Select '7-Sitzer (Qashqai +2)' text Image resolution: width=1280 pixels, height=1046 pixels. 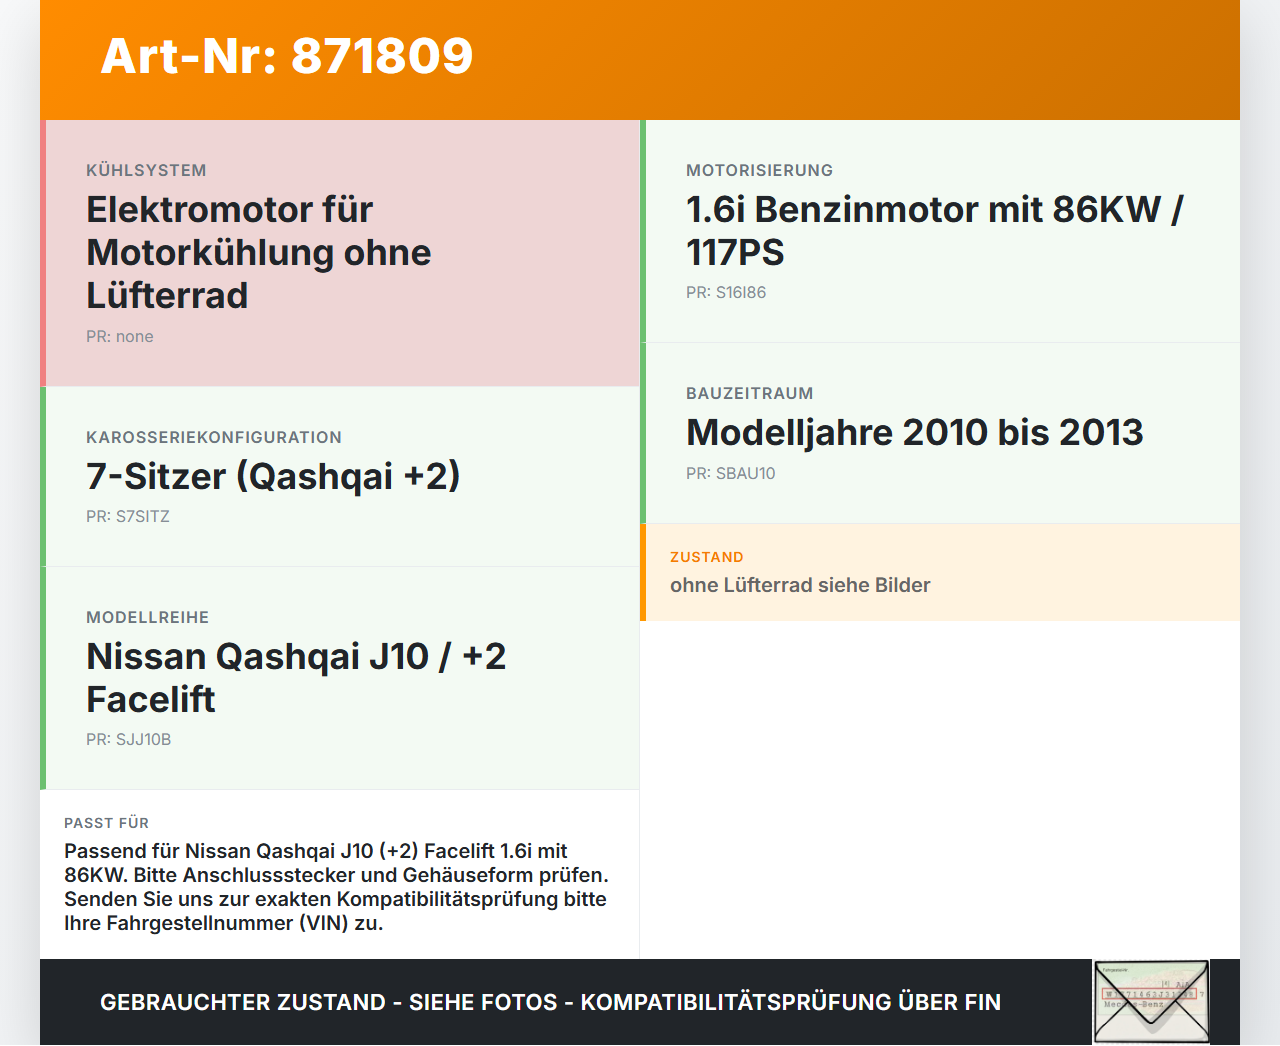(273, 476)
